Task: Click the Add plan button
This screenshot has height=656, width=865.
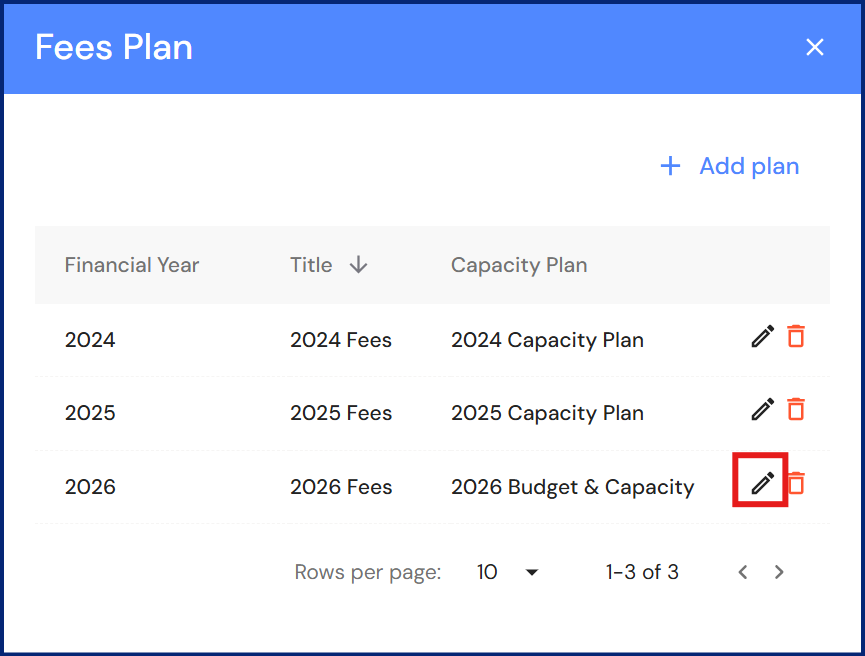Action: pyautogui.click(x=730, y=166)
